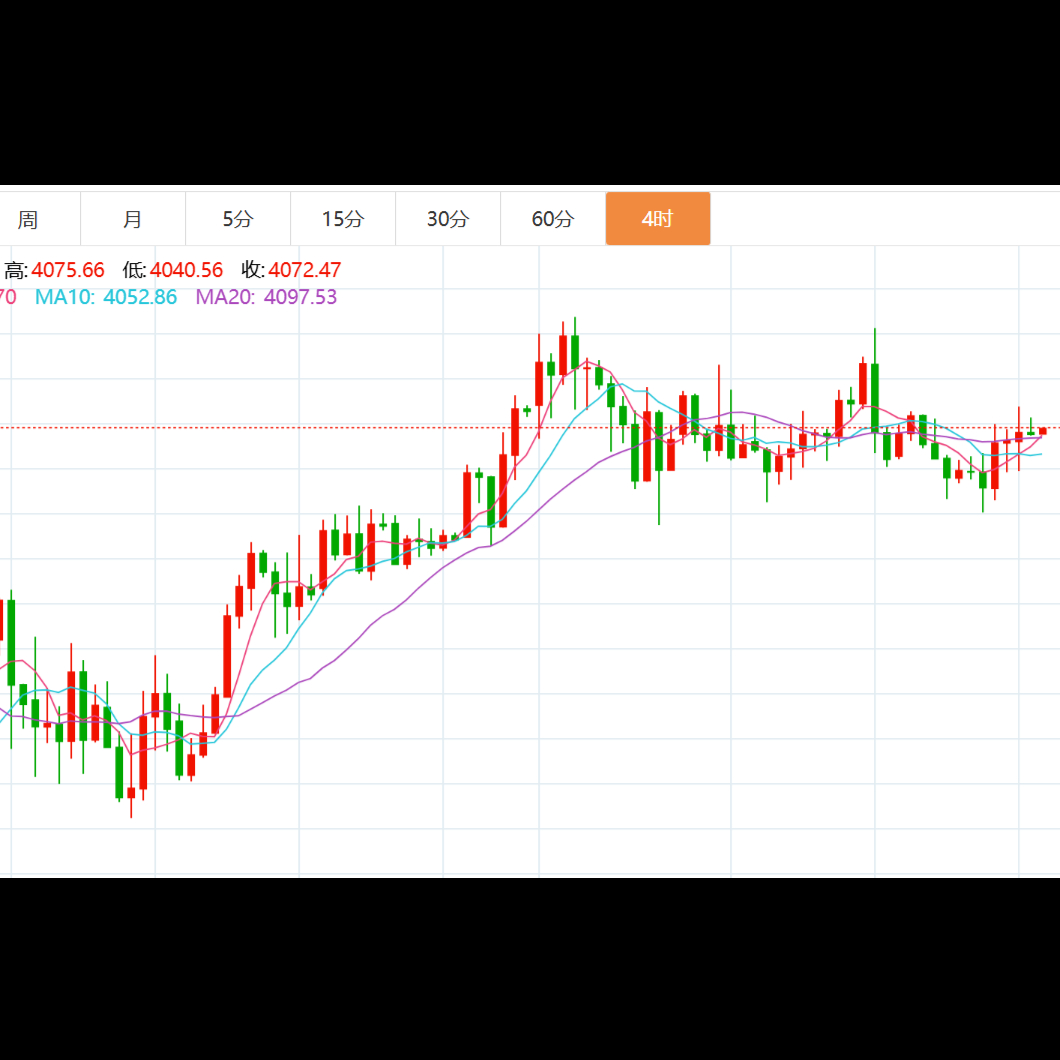Choose the 30分 timeframe tab
The image size is (1060, 1060).
448,219
